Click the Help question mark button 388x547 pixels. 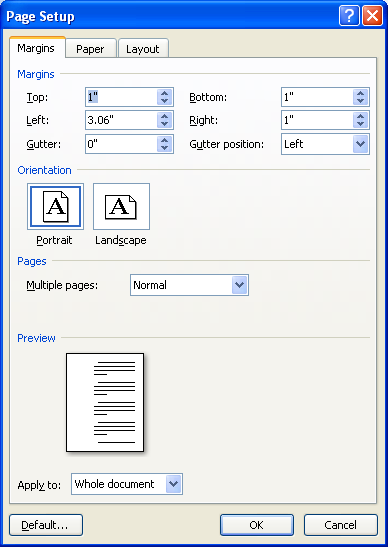[349, 16]
